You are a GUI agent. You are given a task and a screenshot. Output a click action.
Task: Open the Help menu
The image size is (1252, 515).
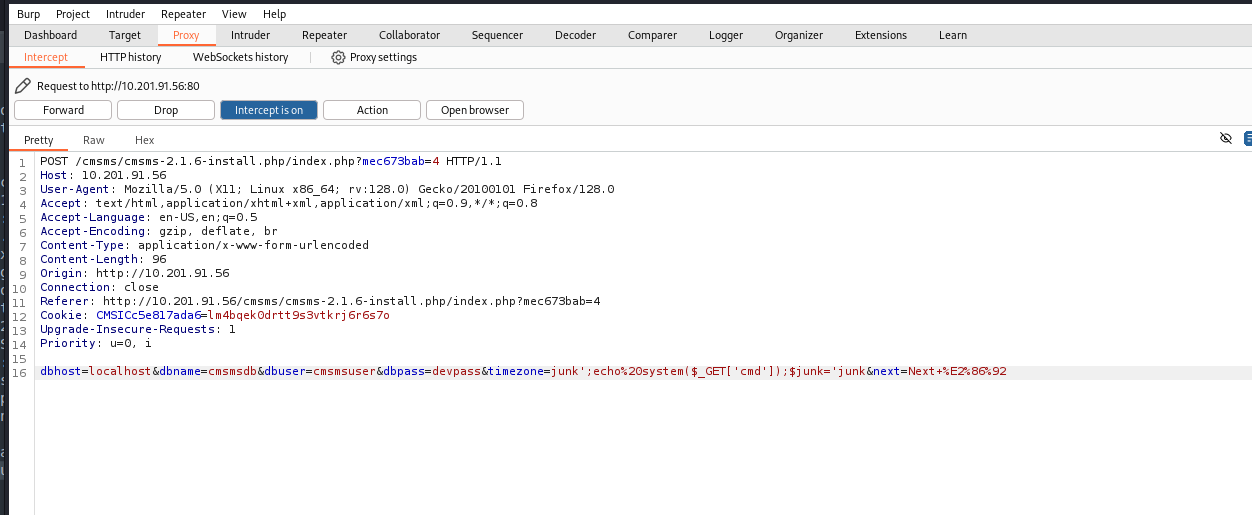coord(274,14)
